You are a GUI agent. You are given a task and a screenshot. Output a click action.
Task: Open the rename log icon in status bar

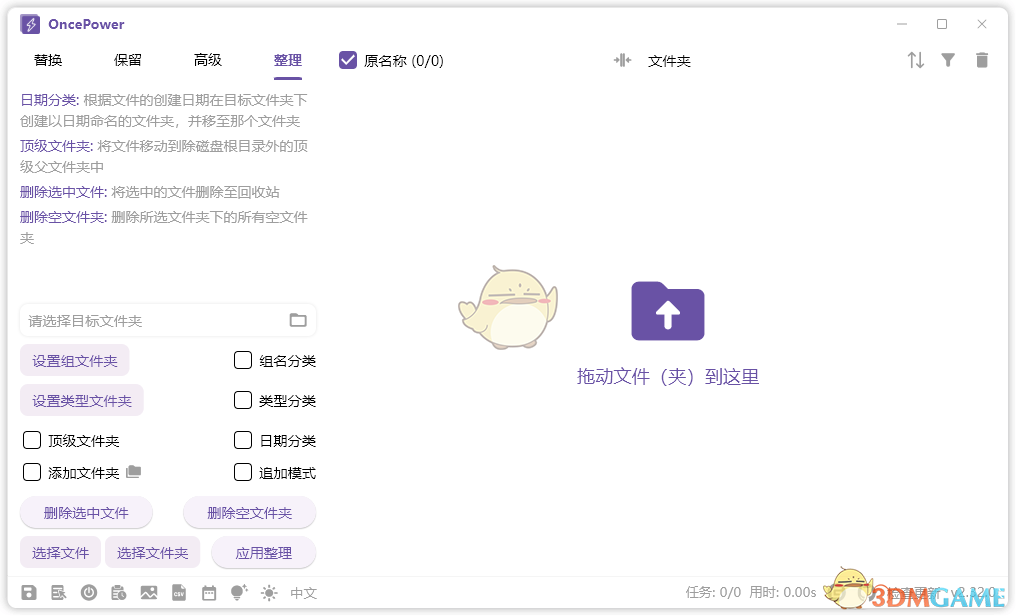59,592
